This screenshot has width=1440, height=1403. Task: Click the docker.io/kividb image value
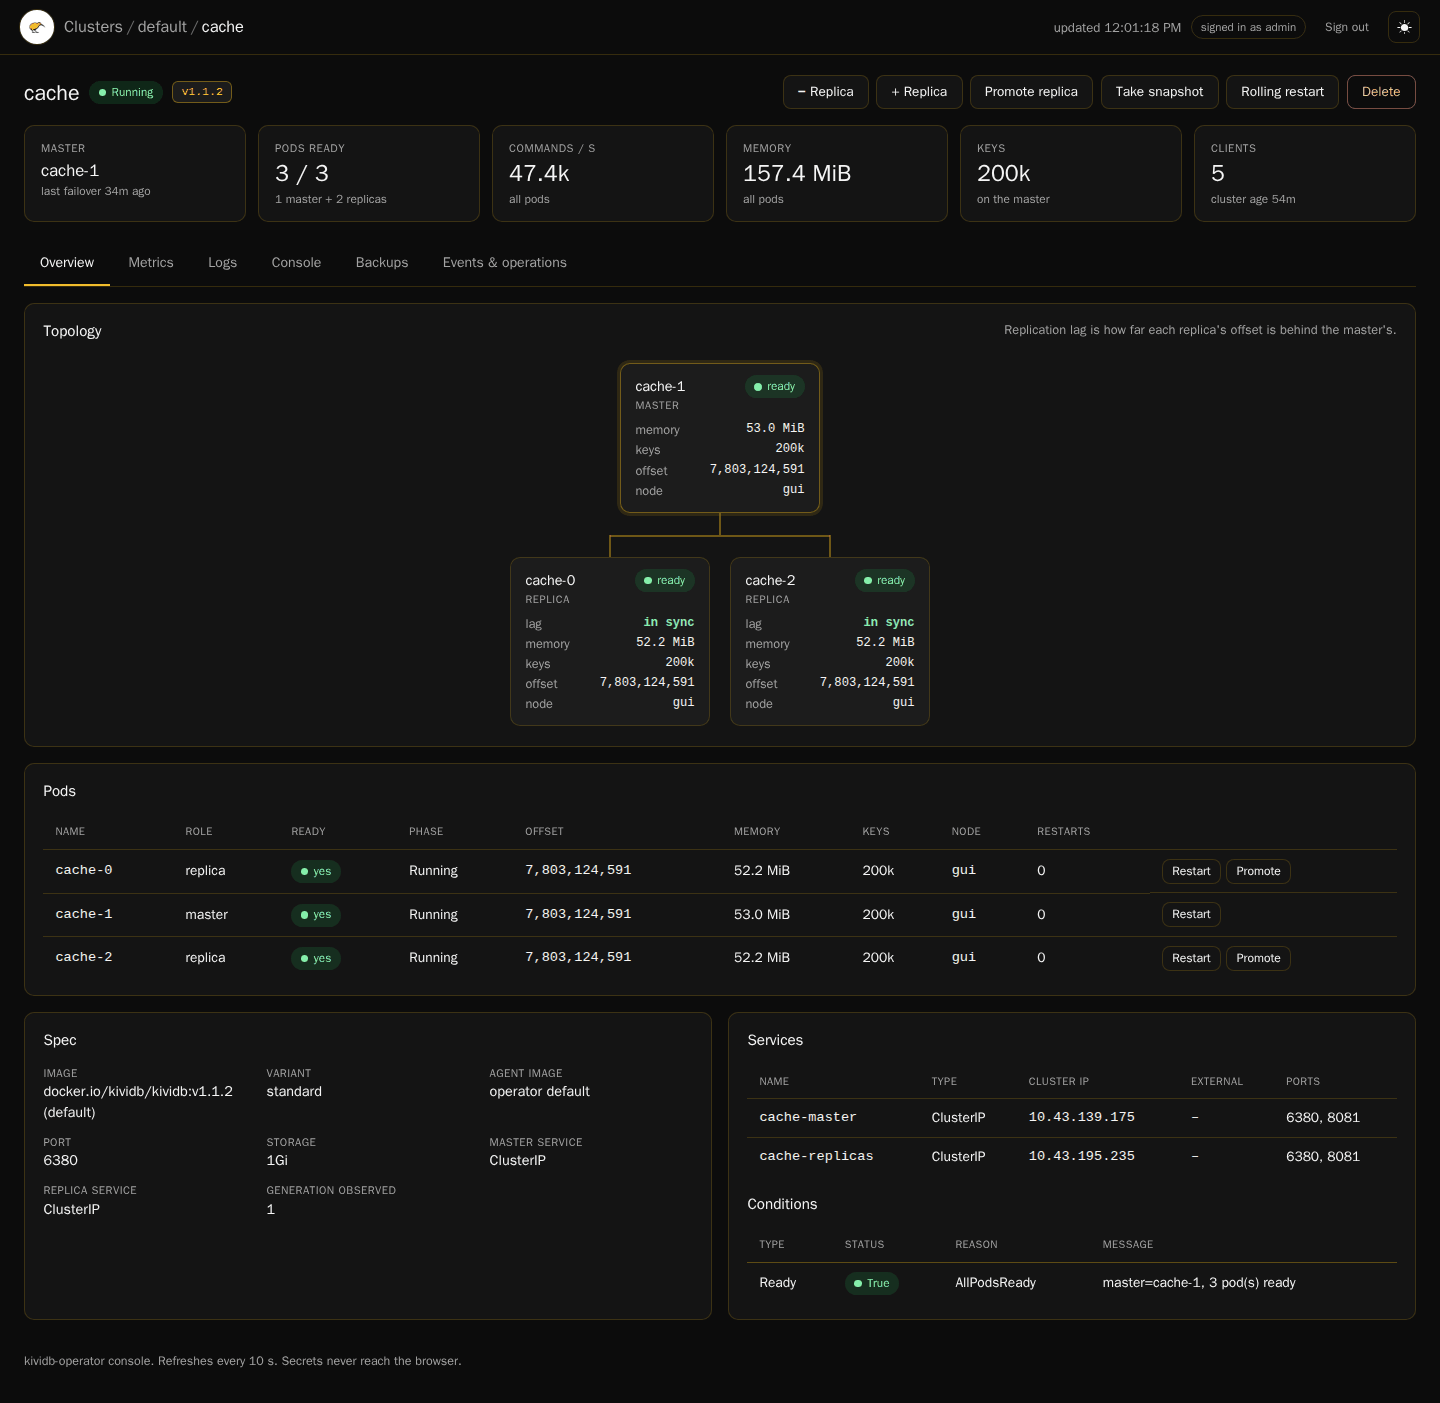138,1102
